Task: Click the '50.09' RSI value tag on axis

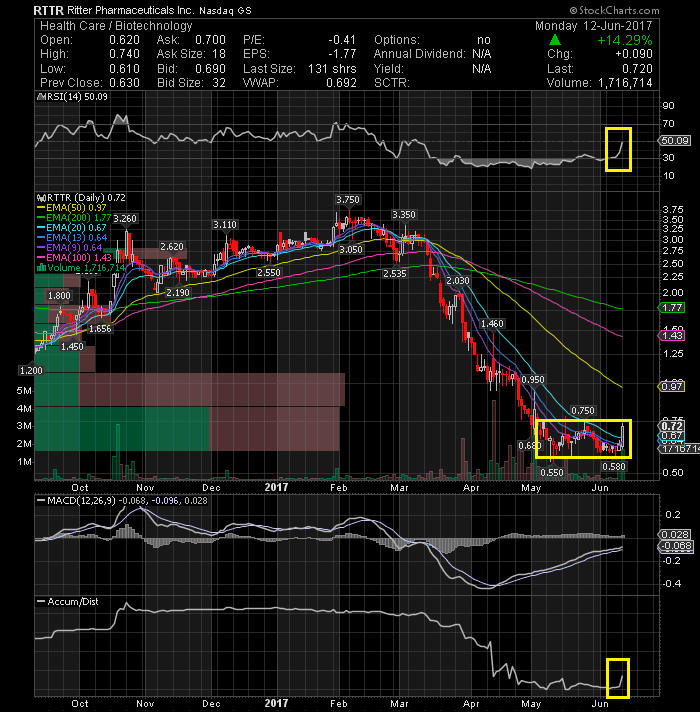Action: click(x=675, y=141)
